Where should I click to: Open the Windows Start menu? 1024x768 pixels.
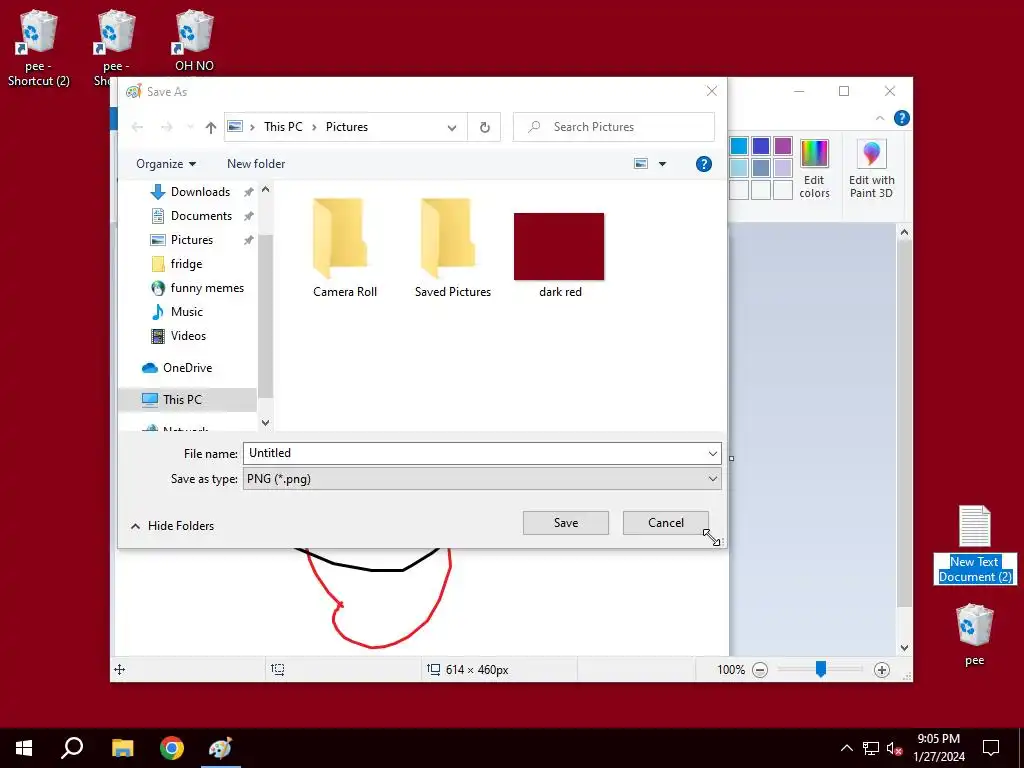(x=24, y=748)
